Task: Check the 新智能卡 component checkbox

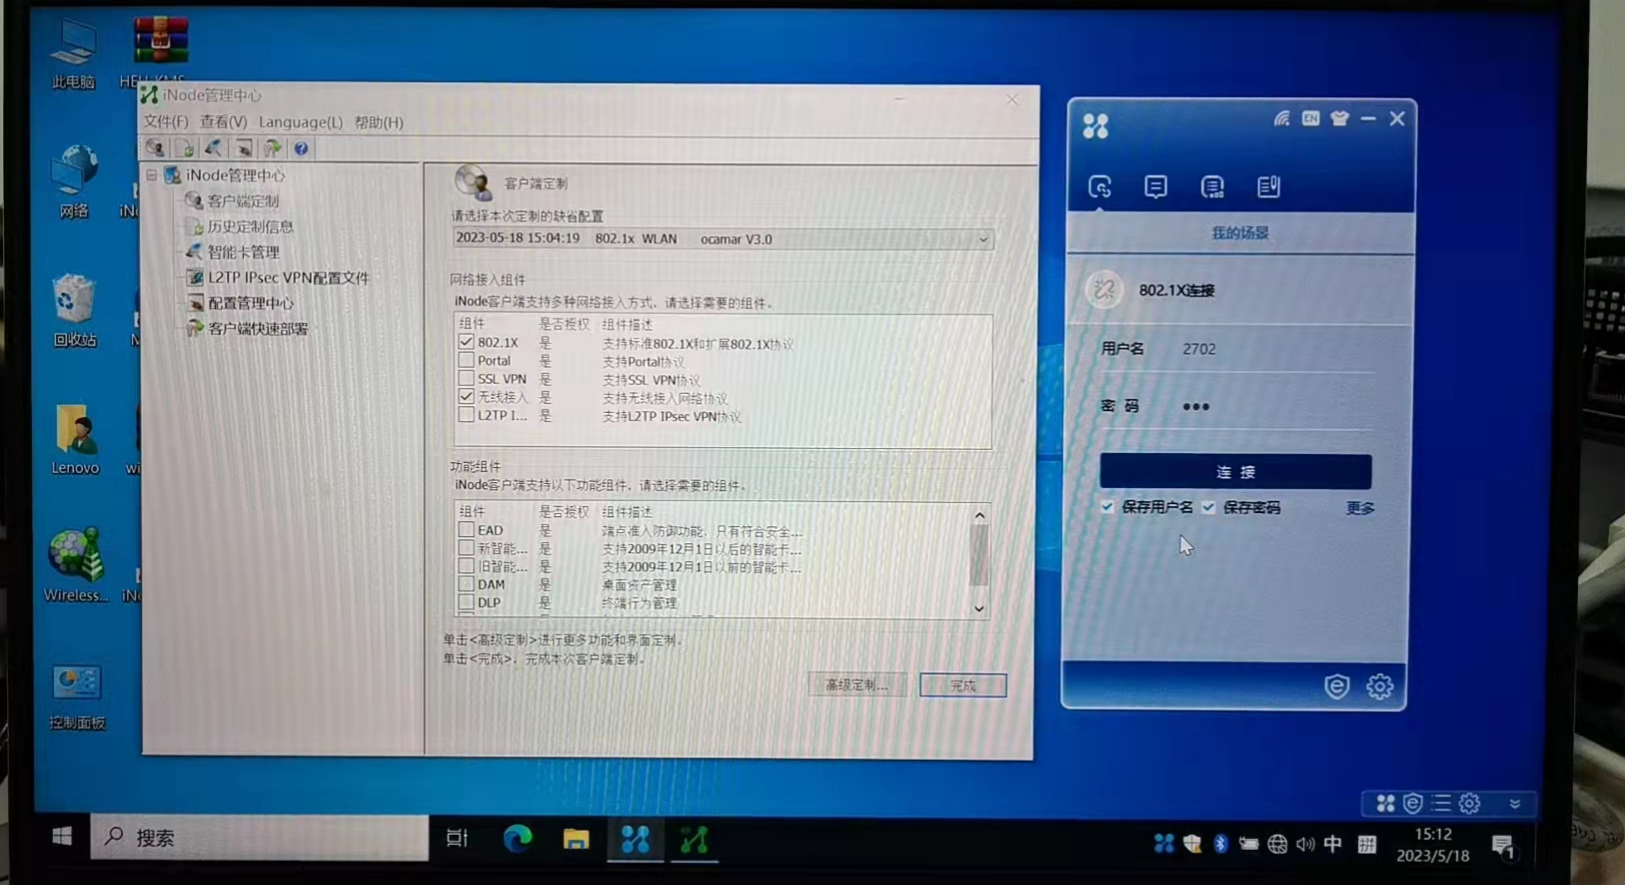Action: [466, 548]
